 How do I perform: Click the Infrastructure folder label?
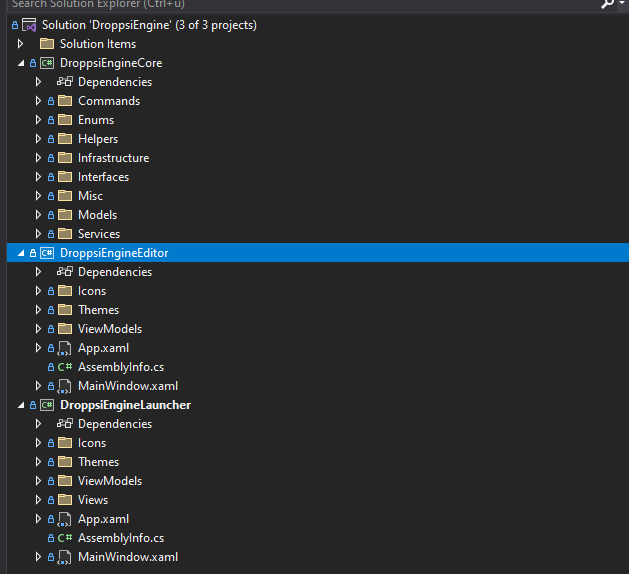click(114, 158)
